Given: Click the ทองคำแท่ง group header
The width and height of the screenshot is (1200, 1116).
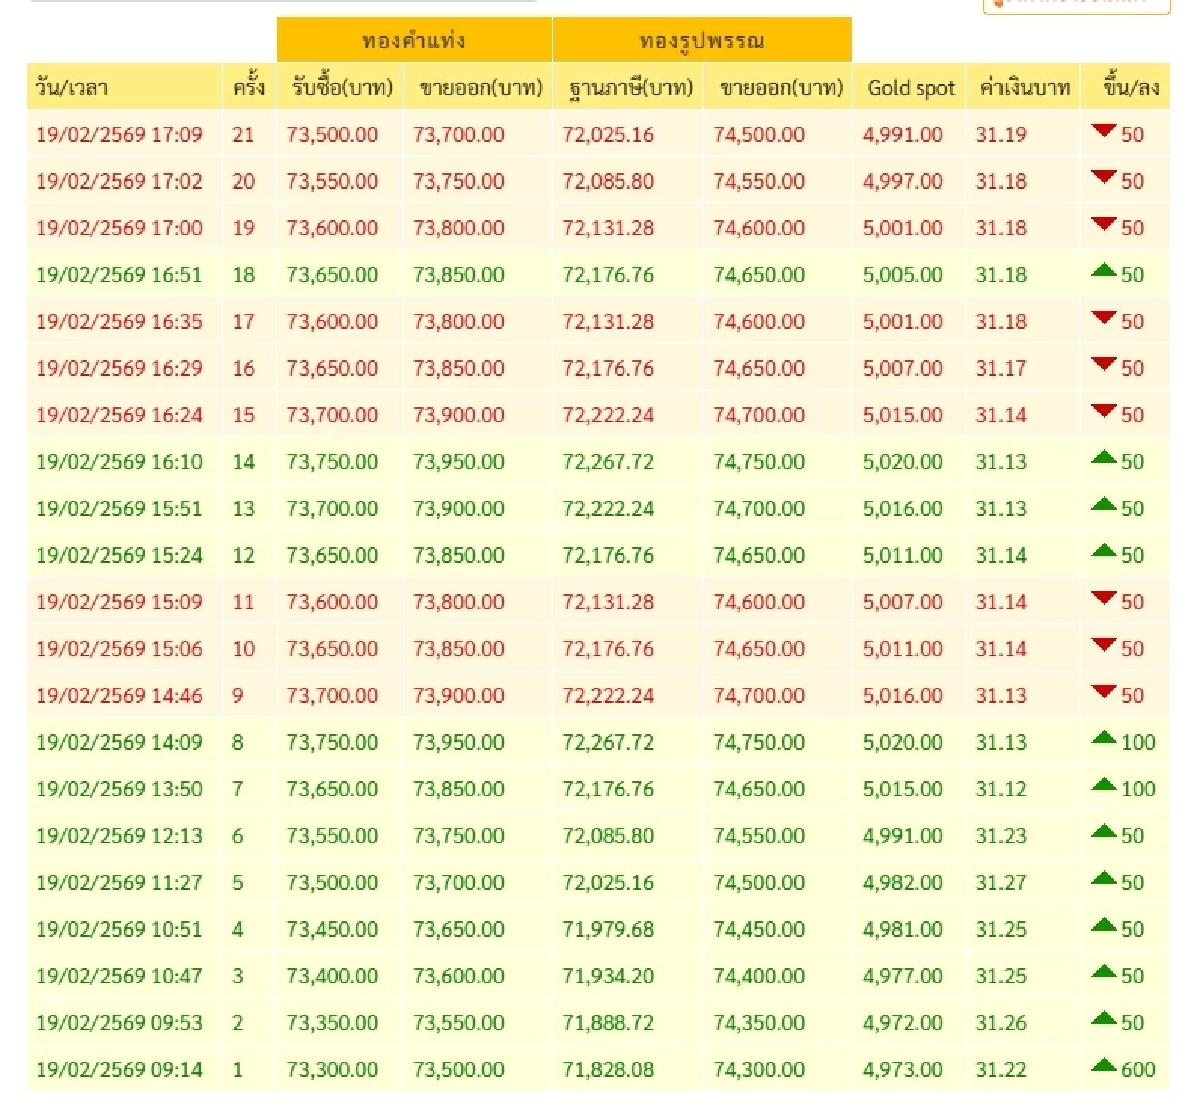Looking at the screenshot, I should click(x=414, y=41).
